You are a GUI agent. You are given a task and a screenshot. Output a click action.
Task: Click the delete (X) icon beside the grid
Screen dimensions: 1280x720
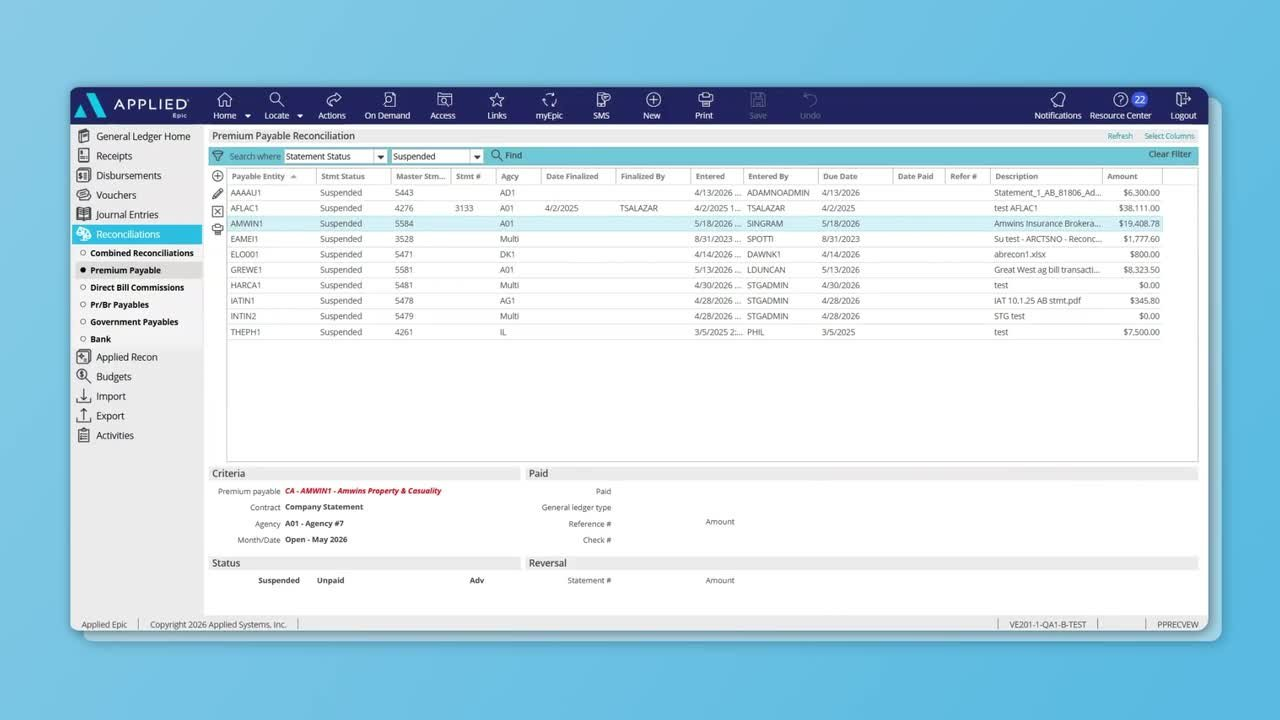[x=218, y=211]
